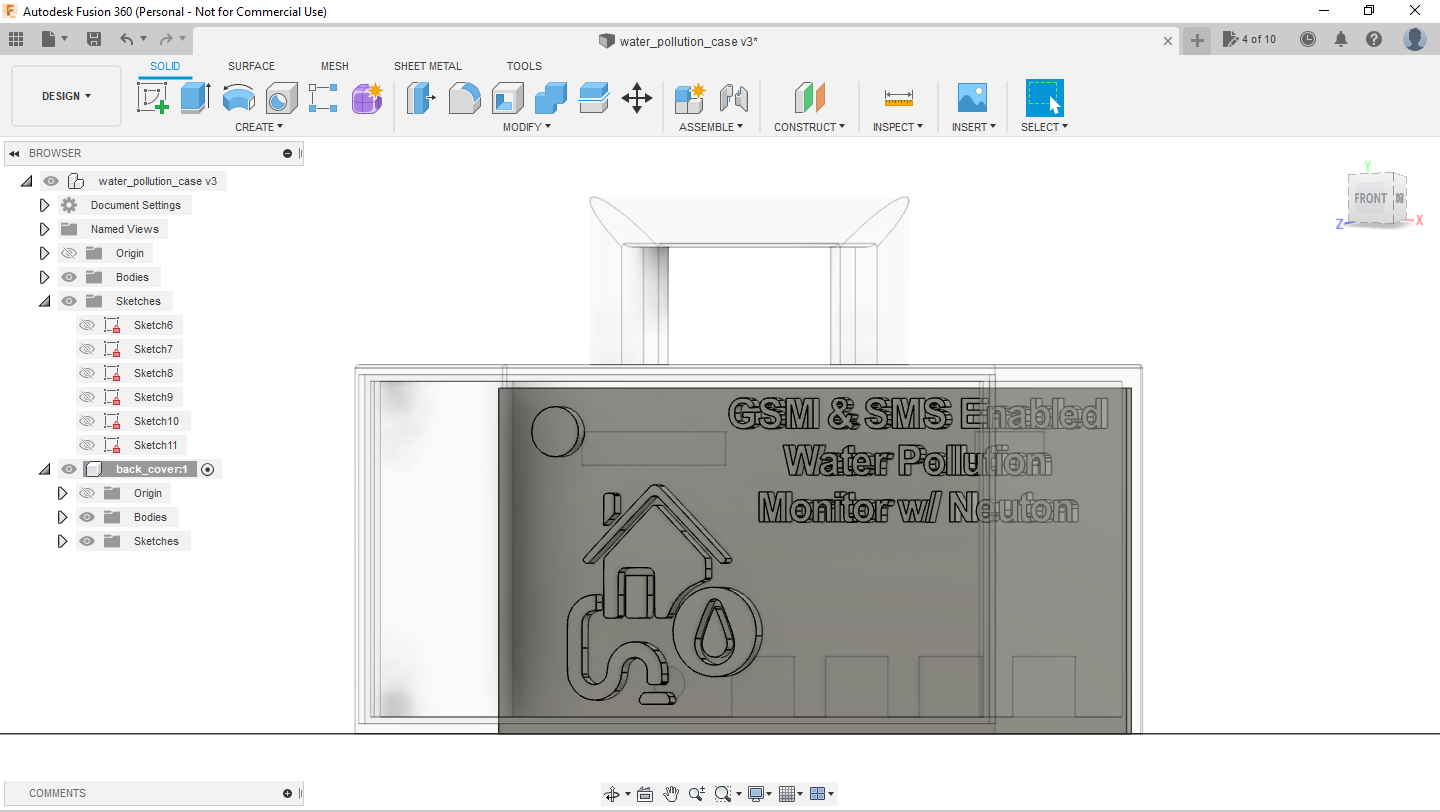Click the Redo arrow
This screenshot has height=812, width=1440.
pyautogui.click(x=166, y=39)
